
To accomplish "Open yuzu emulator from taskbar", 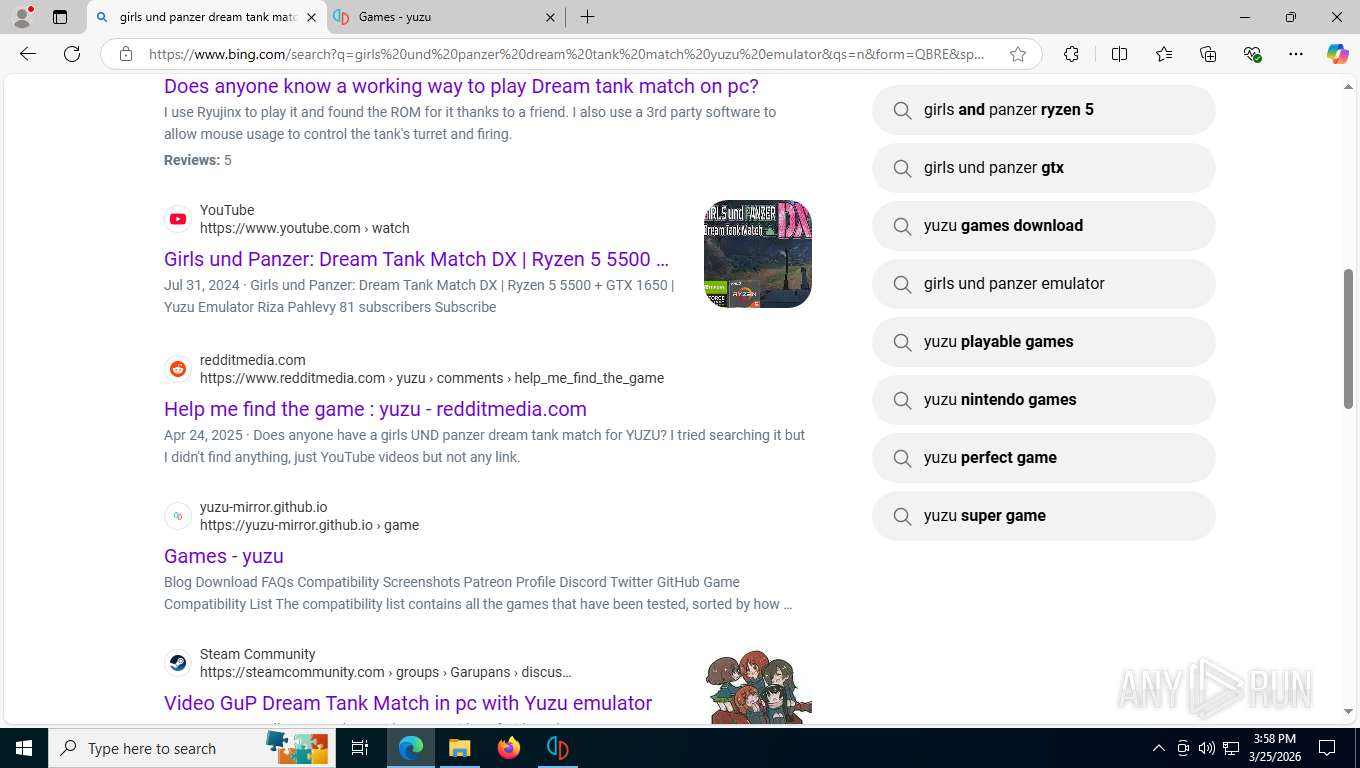I will click(x=557, y=748).
